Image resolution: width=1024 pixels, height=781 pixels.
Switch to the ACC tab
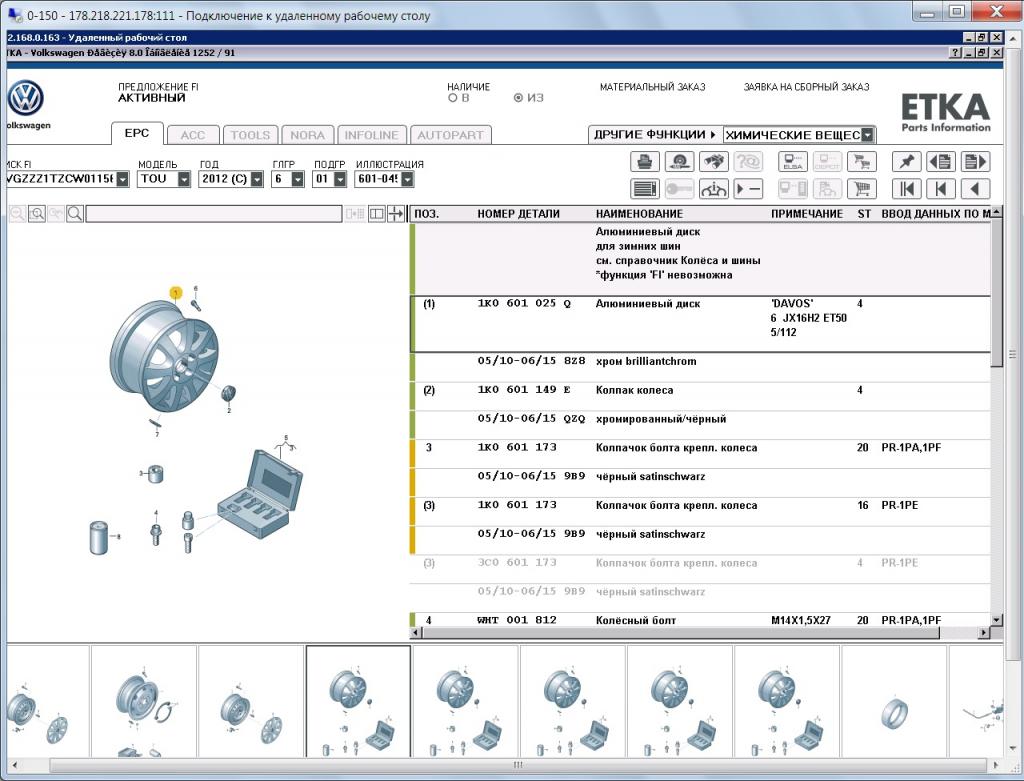[x=193, y=135]
